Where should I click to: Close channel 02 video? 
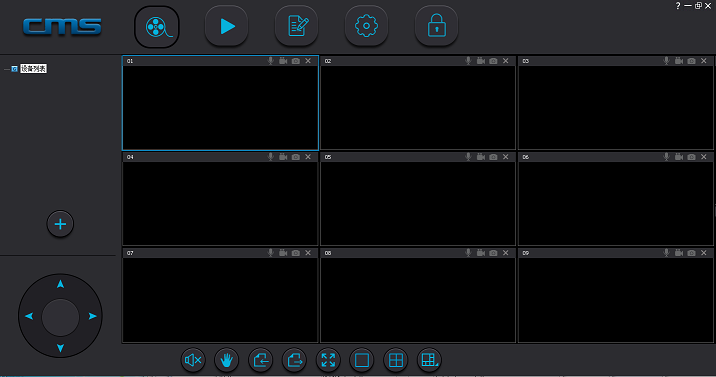[505, 61]
